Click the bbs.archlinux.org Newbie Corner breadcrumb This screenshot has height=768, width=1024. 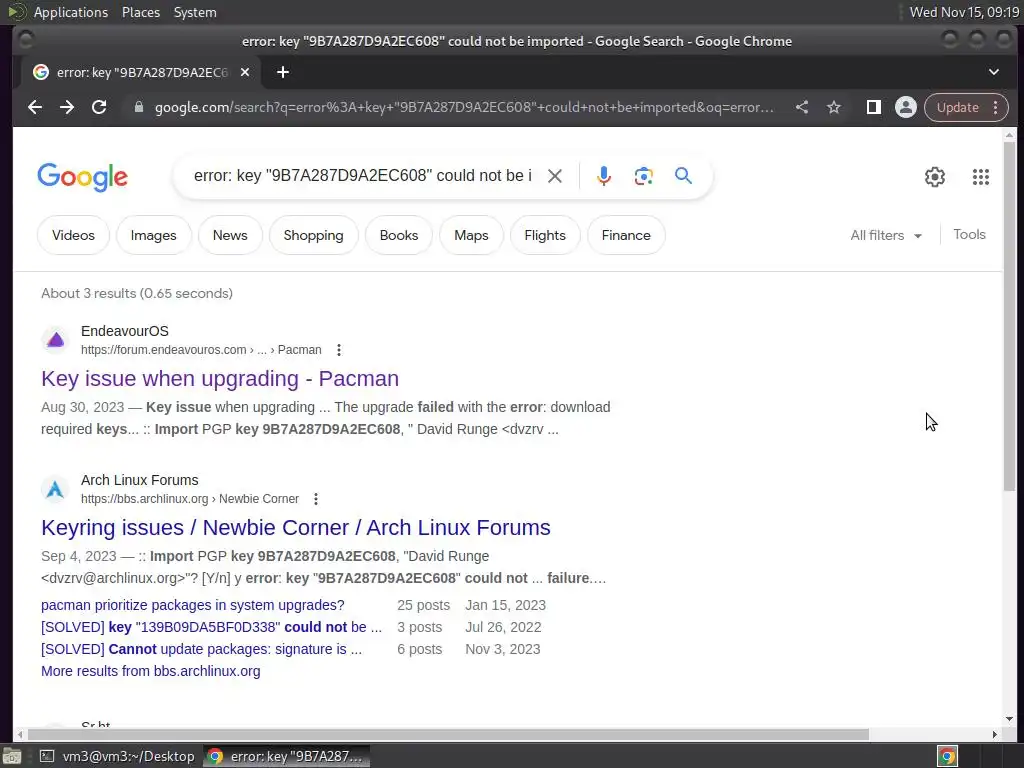[x=190, y=499]
